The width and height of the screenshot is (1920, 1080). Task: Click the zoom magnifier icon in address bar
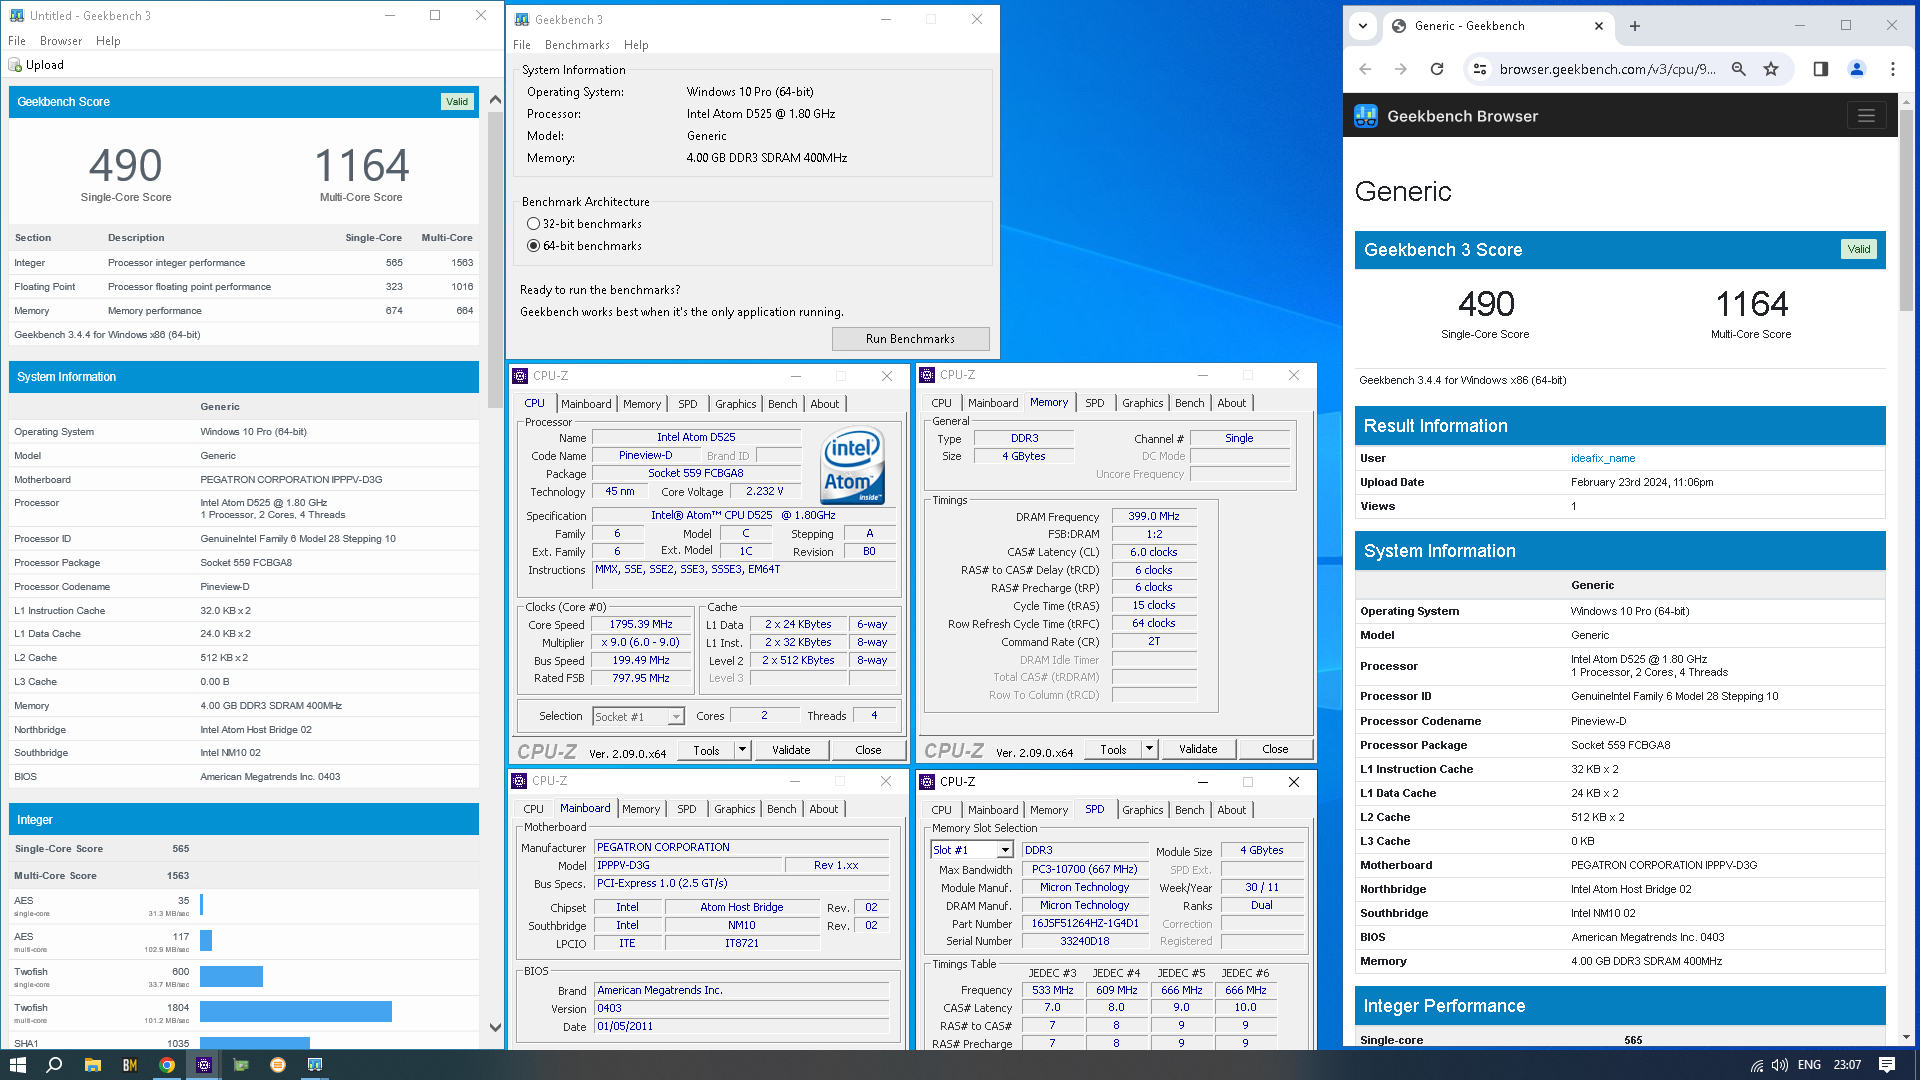1738,69
